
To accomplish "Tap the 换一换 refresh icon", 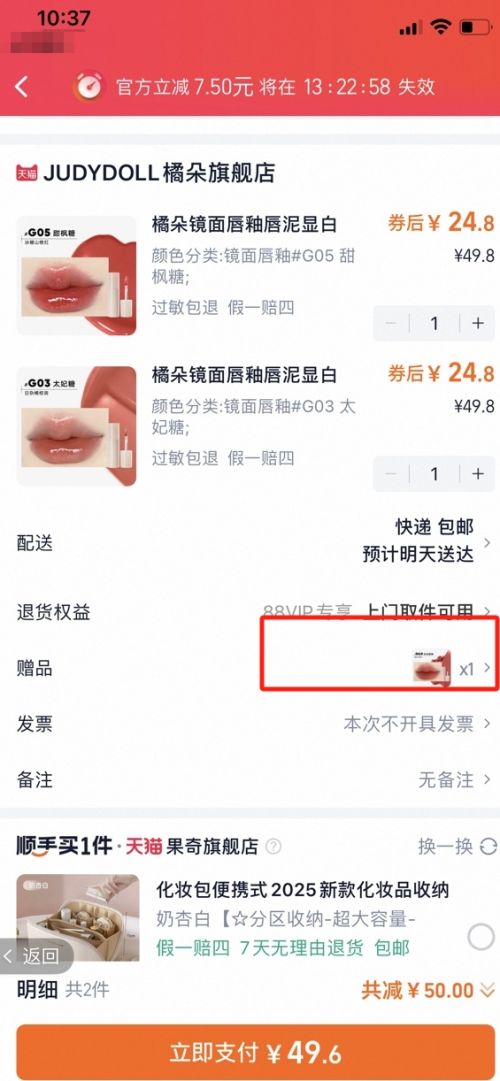I will coord(488,846).
